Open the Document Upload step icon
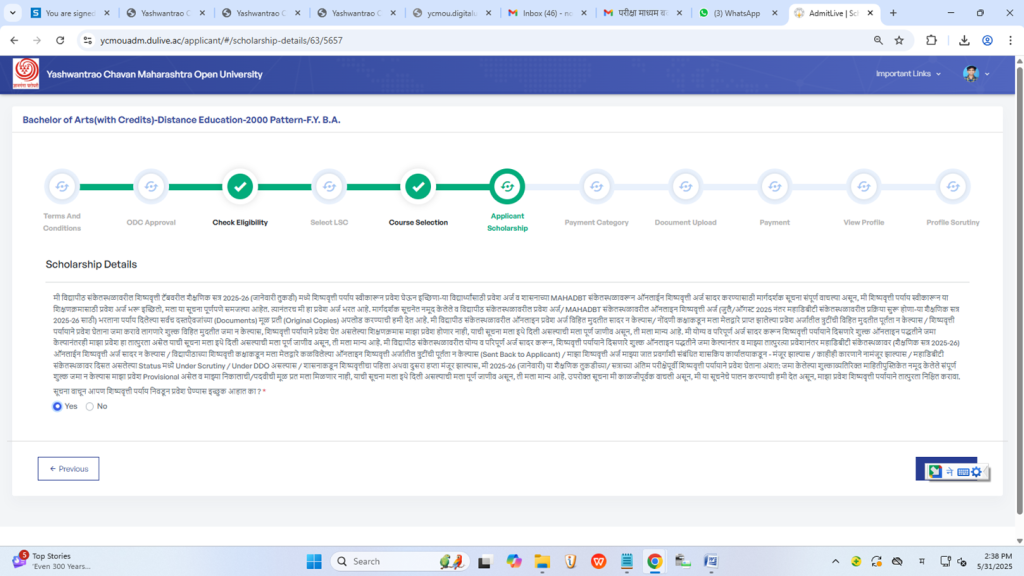This screenshot has height=576, width=1024. coord(685,186)
